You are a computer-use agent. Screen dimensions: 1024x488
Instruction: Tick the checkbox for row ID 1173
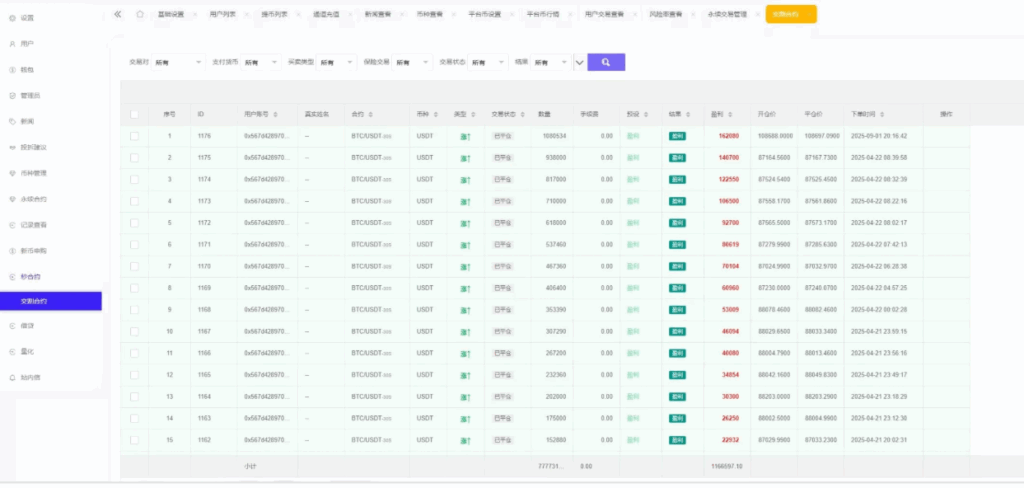(134, 201)
